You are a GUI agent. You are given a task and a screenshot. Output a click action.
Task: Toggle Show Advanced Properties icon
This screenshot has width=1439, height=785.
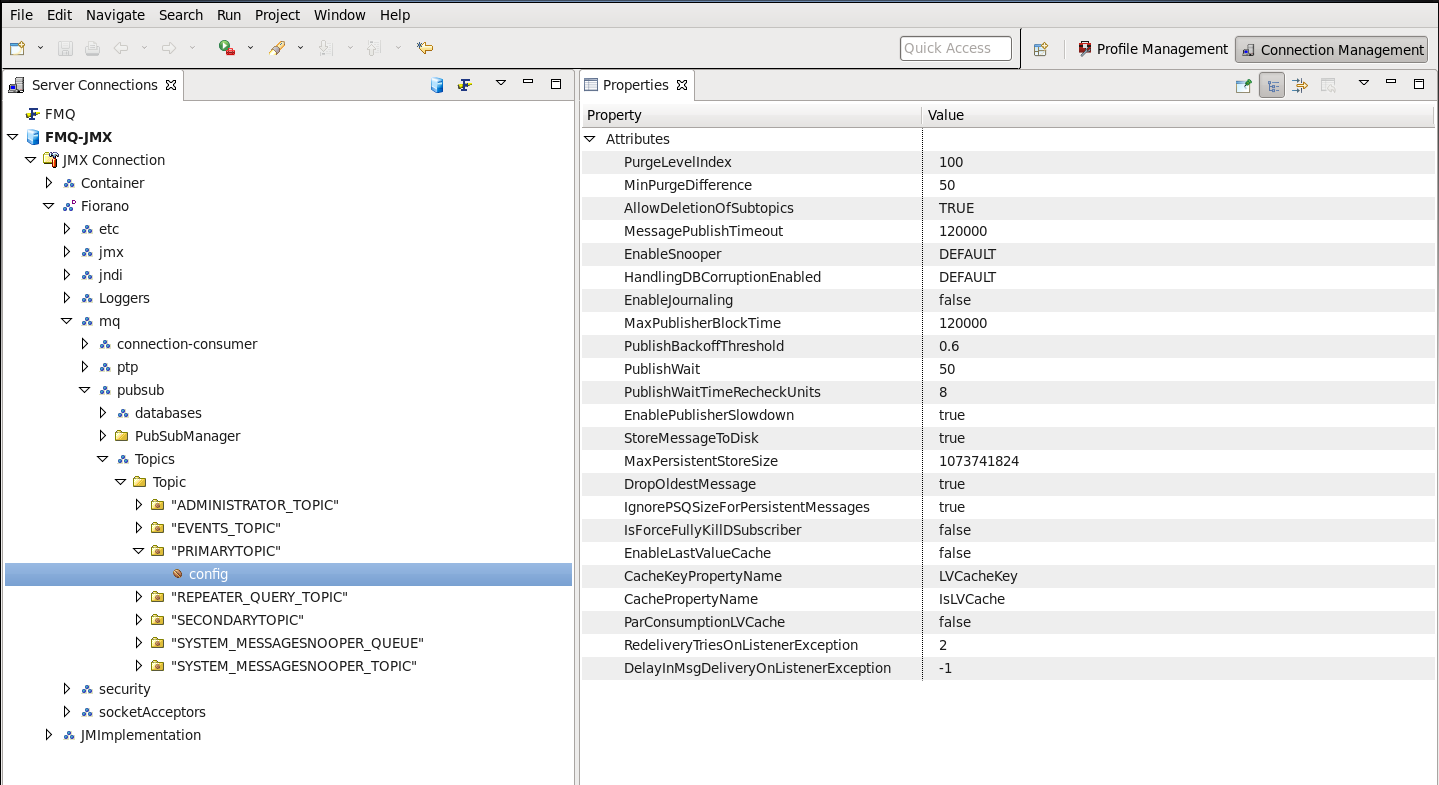coord(1300,86)
